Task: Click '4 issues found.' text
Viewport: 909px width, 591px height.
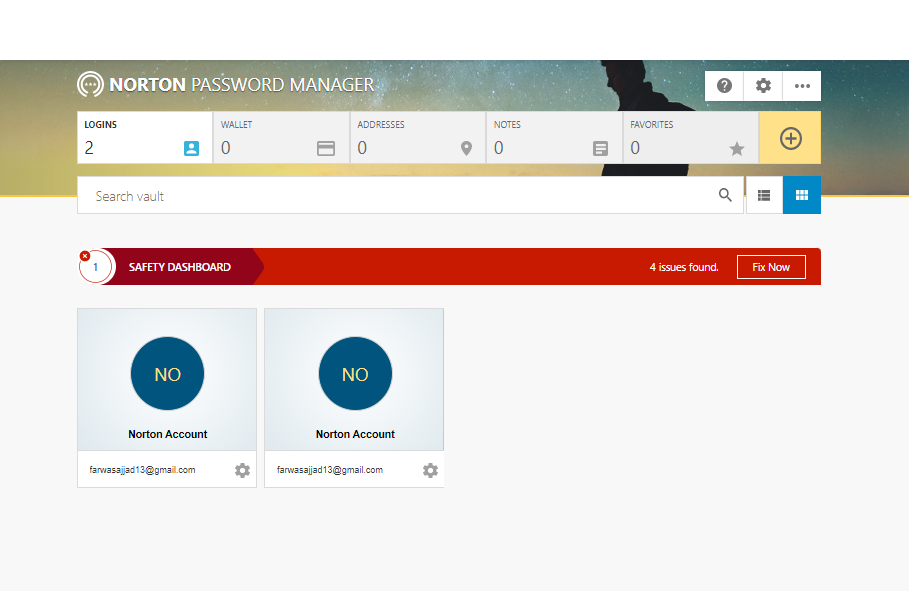Action: point(684,267)
